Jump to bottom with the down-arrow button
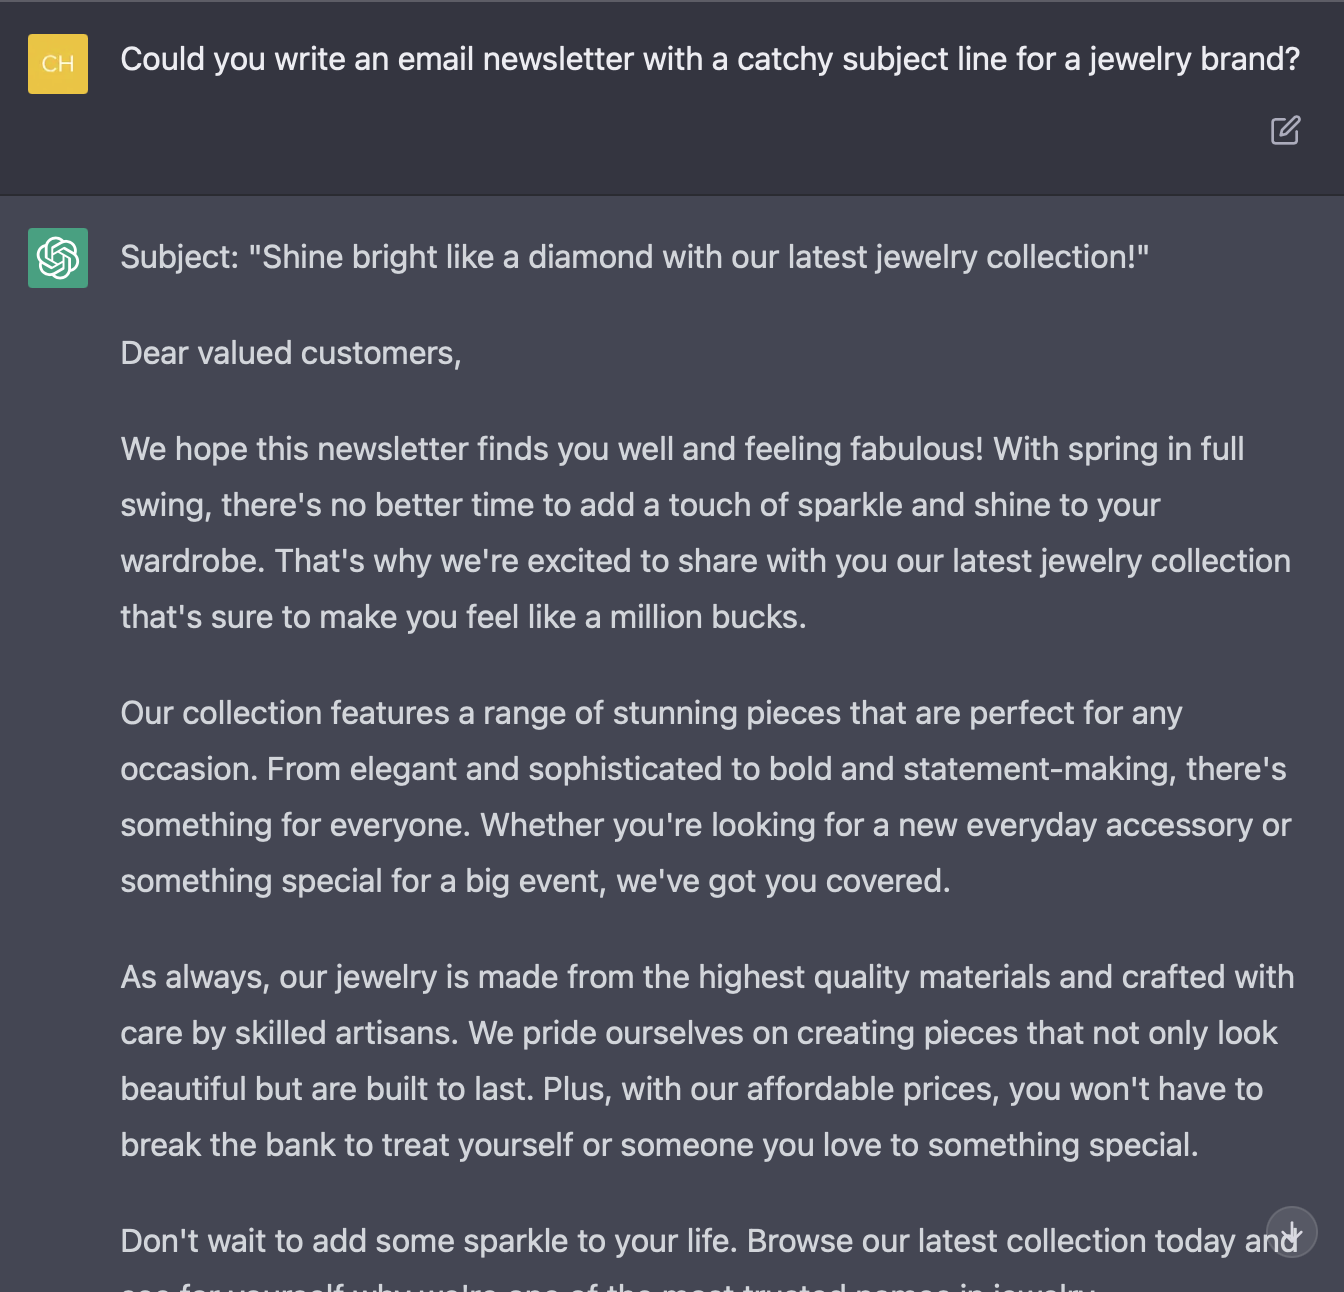This screenshot has width=1344, height=1292. (x=1292, y=1232)
